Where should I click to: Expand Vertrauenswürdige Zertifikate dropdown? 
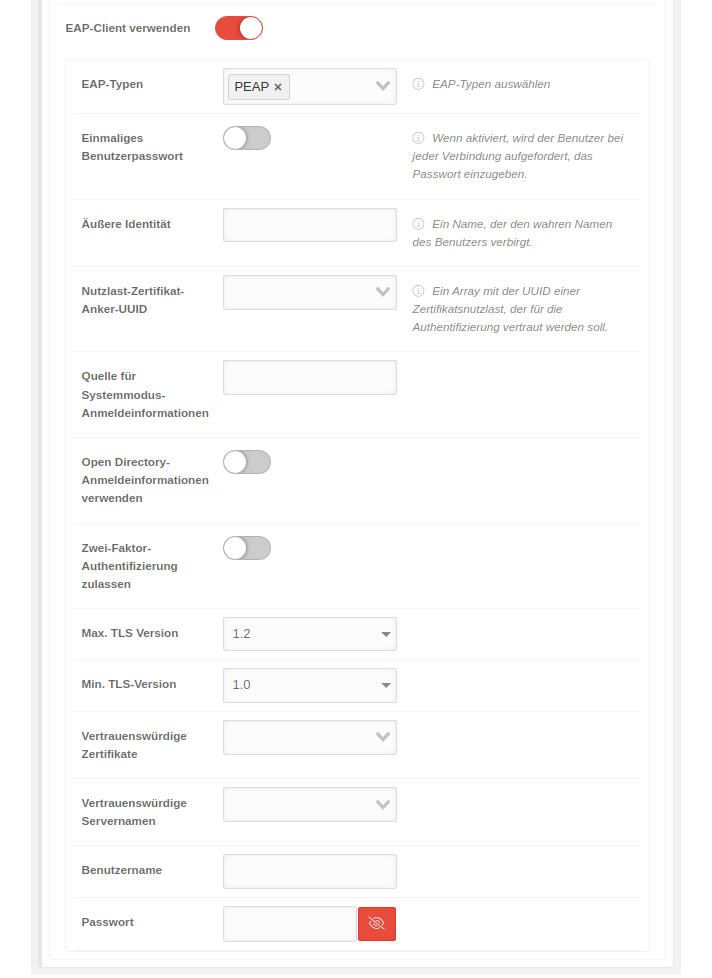coord(310,737)
